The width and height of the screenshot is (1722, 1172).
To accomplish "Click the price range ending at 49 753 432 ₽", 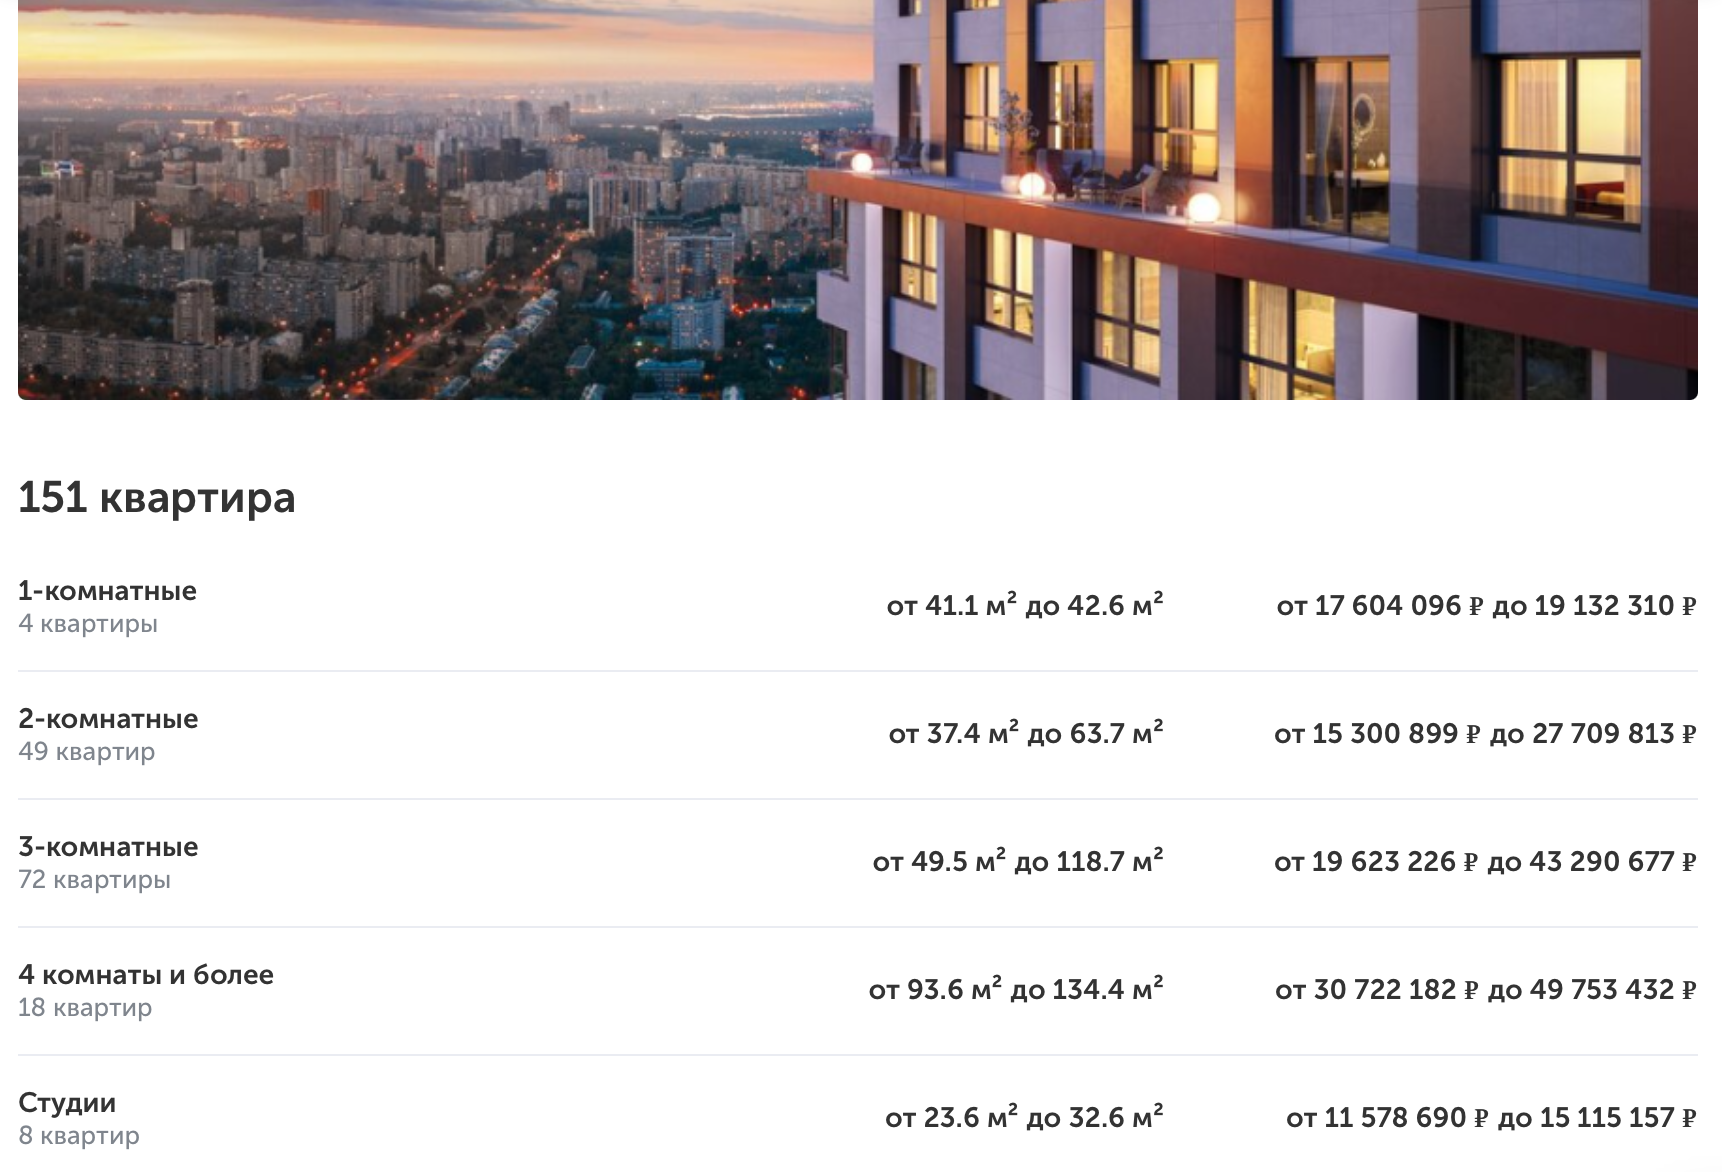I will [x=1486, y=990].
